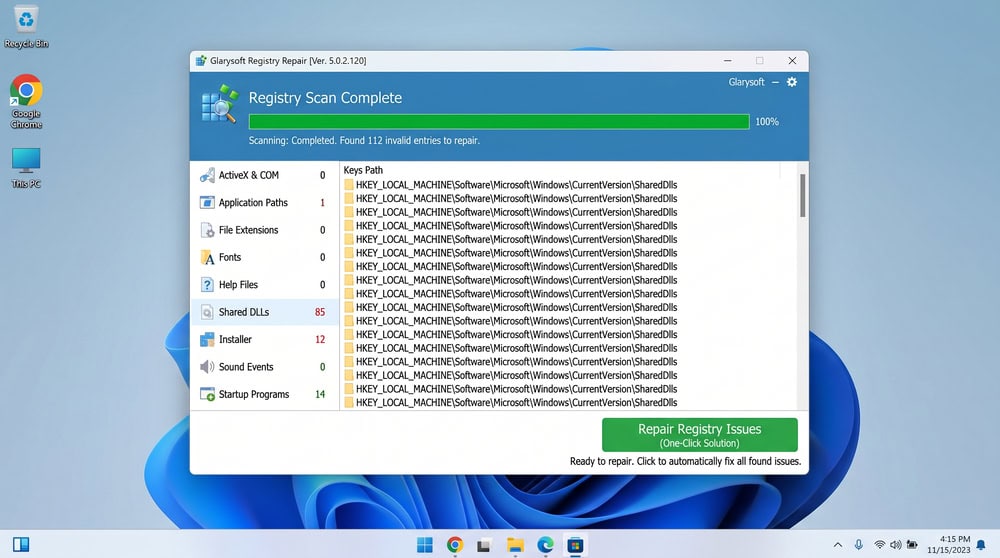
Task: Click the volume speaker tray icon
Action: click(896, 545)
